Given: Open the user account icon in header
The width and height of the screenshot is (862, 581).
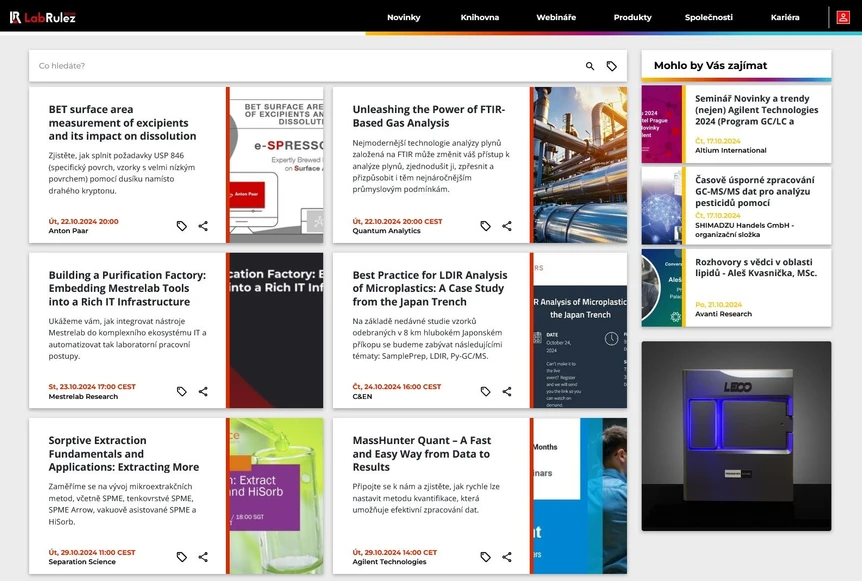Looking at the screenshot, I should click(x=843, y=17).
